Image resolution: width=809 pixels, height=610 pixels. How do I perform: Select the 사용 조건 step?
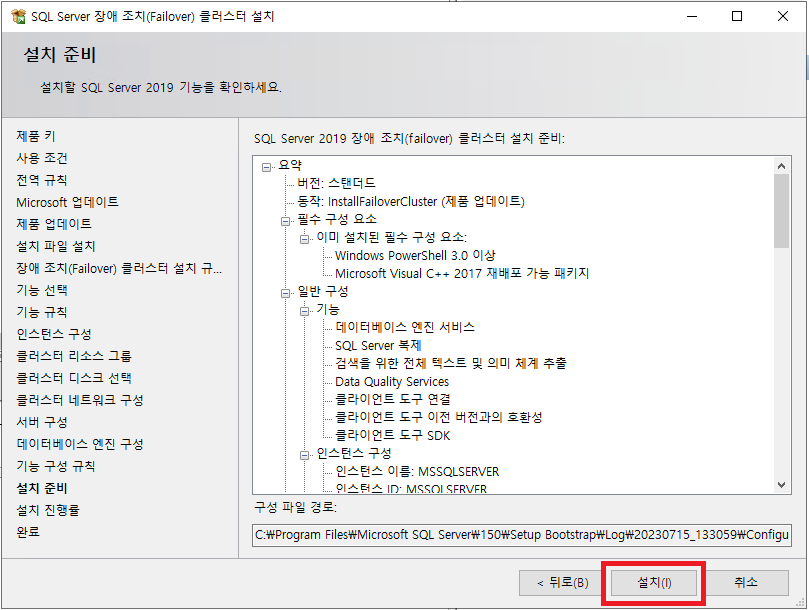coord(42,158)
